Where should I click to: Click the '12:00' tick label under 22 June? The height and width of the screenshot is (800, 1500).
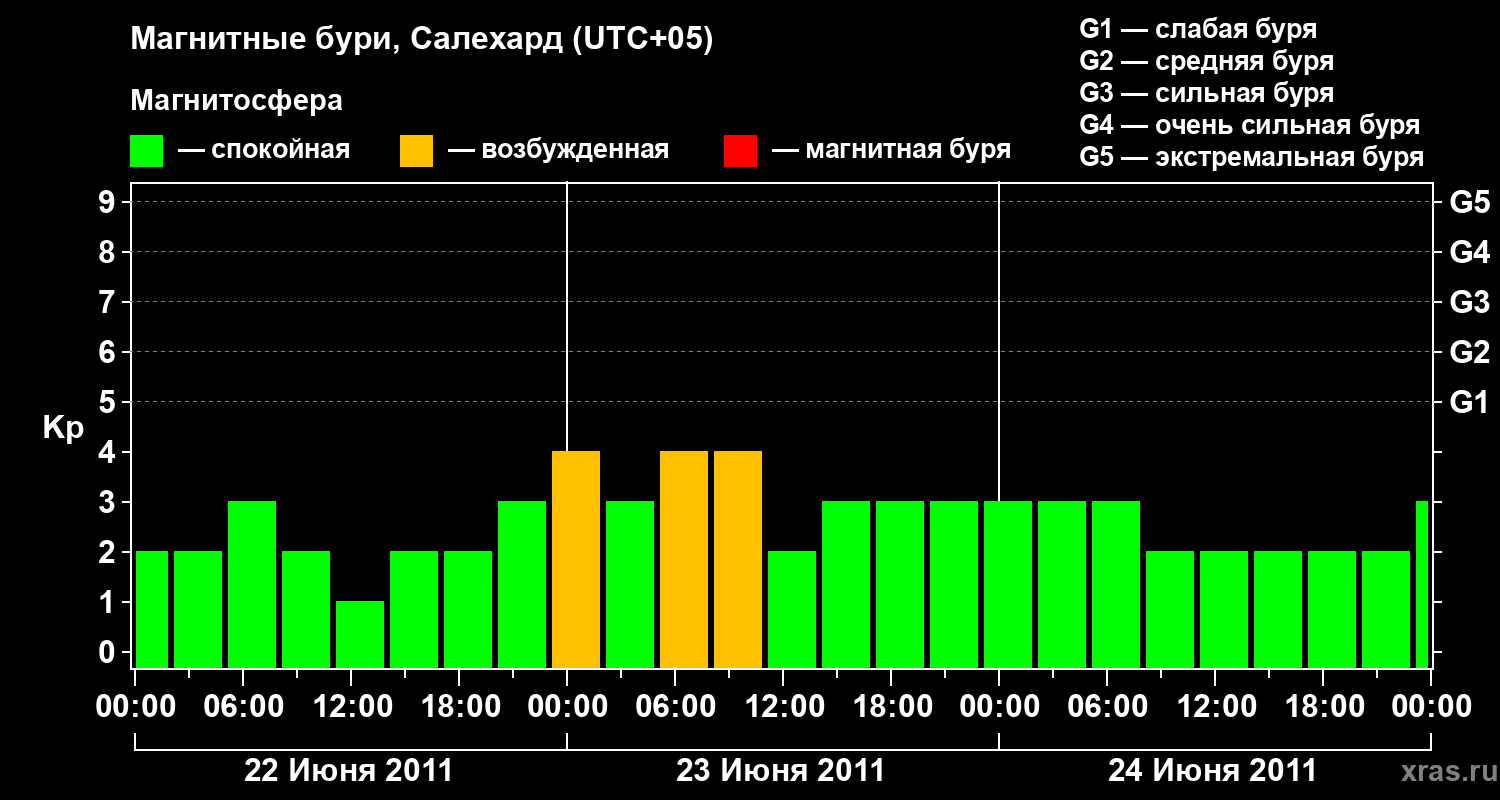351,707
